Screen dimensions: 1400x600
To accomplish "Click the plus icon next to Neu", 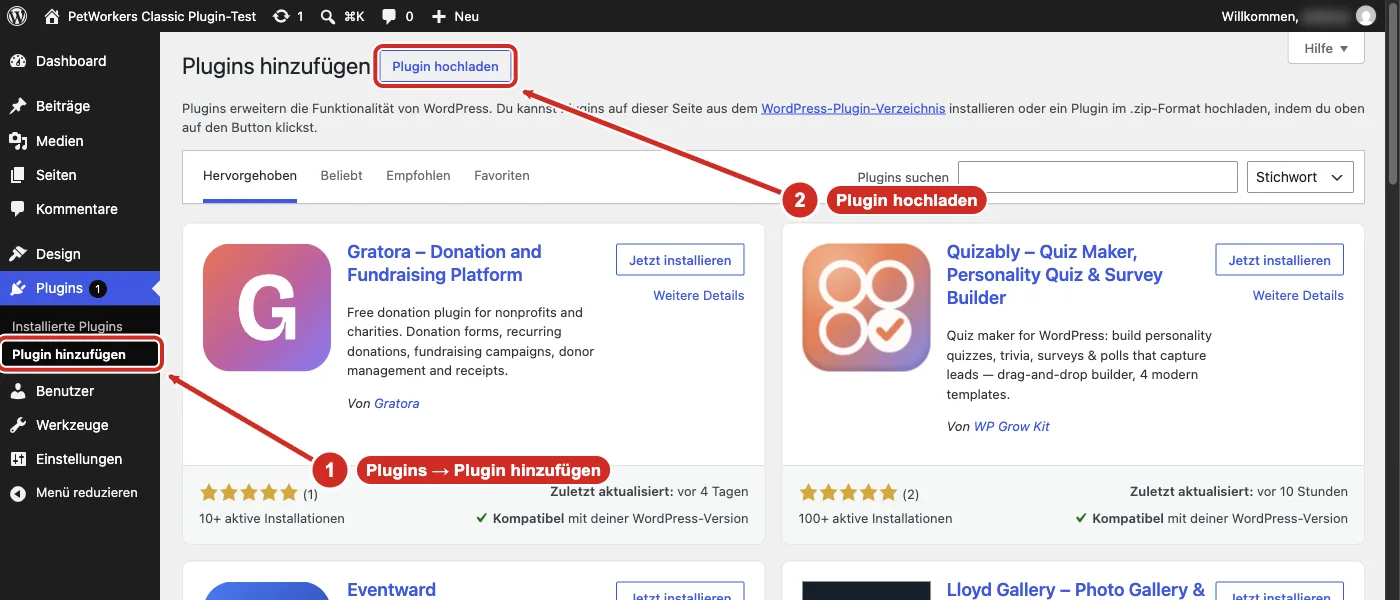I will pyautogui.click(x=438, y=17).
